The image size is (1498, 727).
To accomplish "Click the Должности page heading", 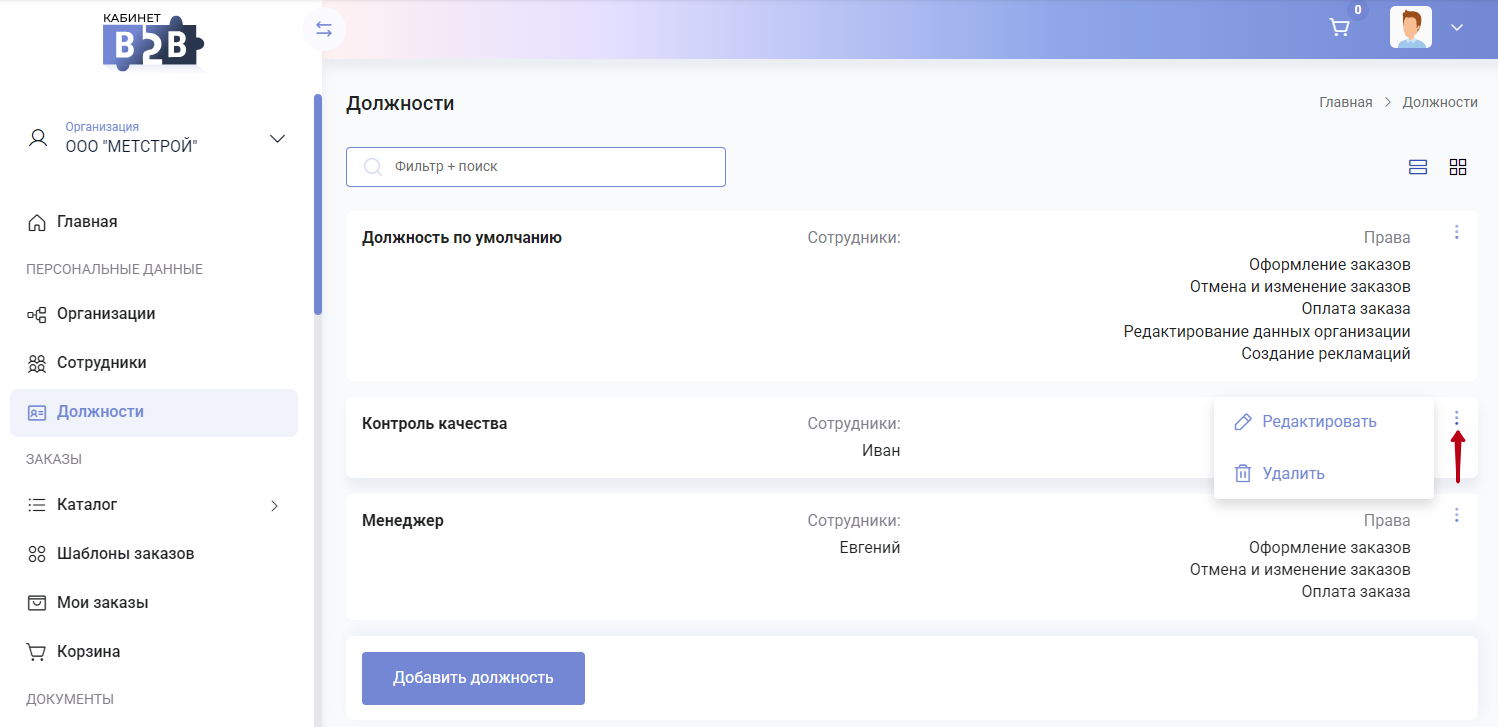I will tap(400, 103).
